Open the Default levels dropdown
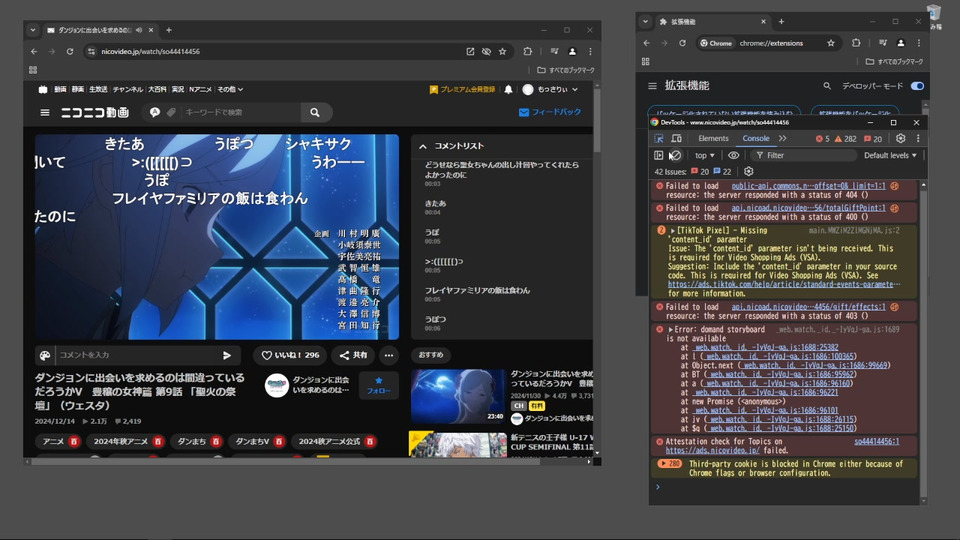 coord(890,156)
